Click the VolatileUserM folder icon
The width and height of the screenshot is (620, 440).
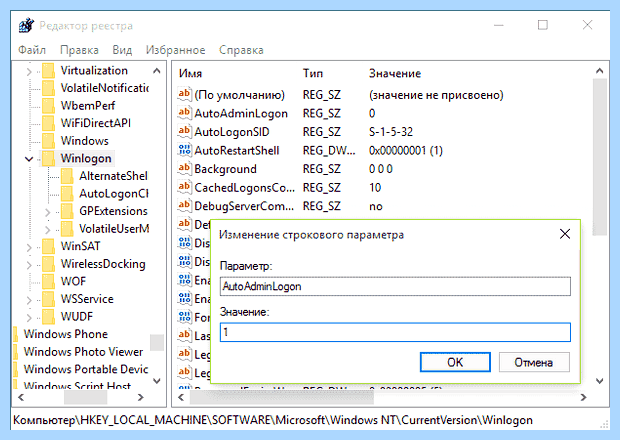point(67,228)
